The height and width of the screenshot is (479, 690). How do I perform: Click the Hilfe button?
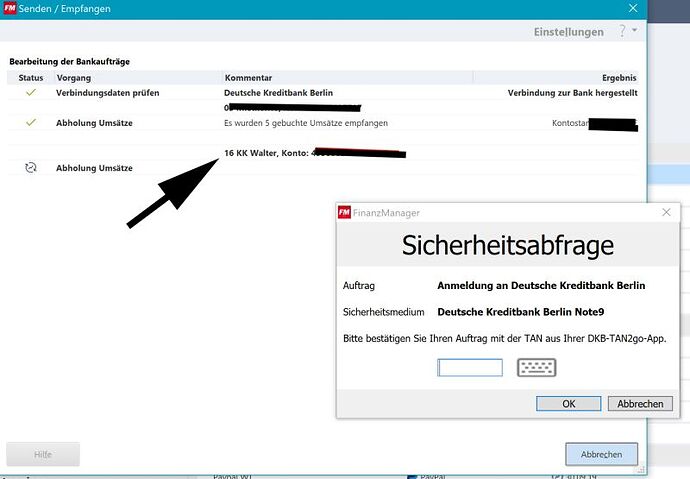coord(43,454)
